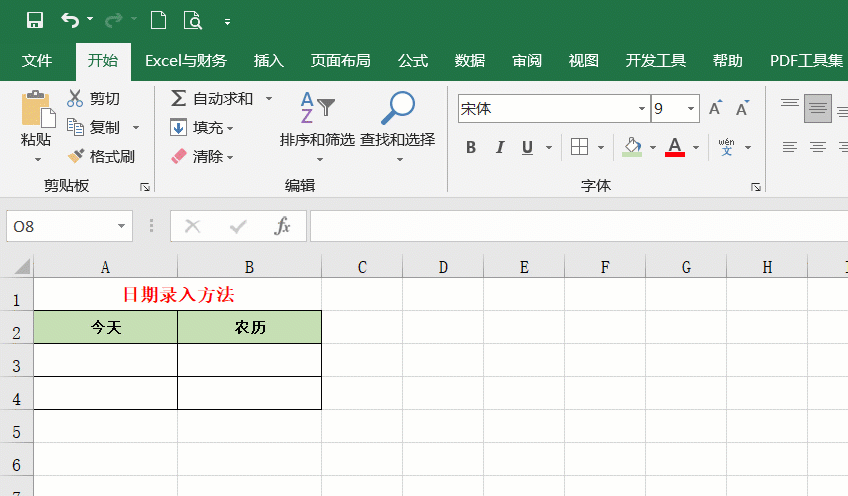Click the Undo arrow icon
848x496 pixels.
point(69,20)
